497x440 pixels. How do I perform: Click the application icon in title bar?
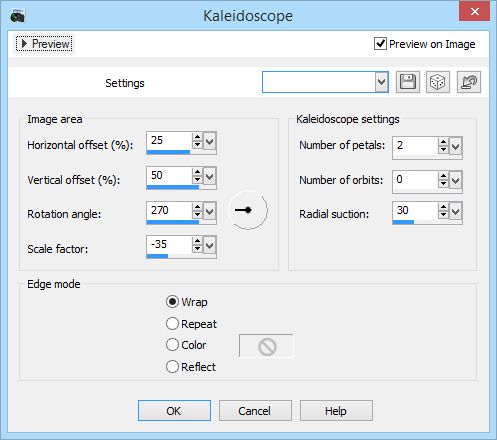coord(17,16)
